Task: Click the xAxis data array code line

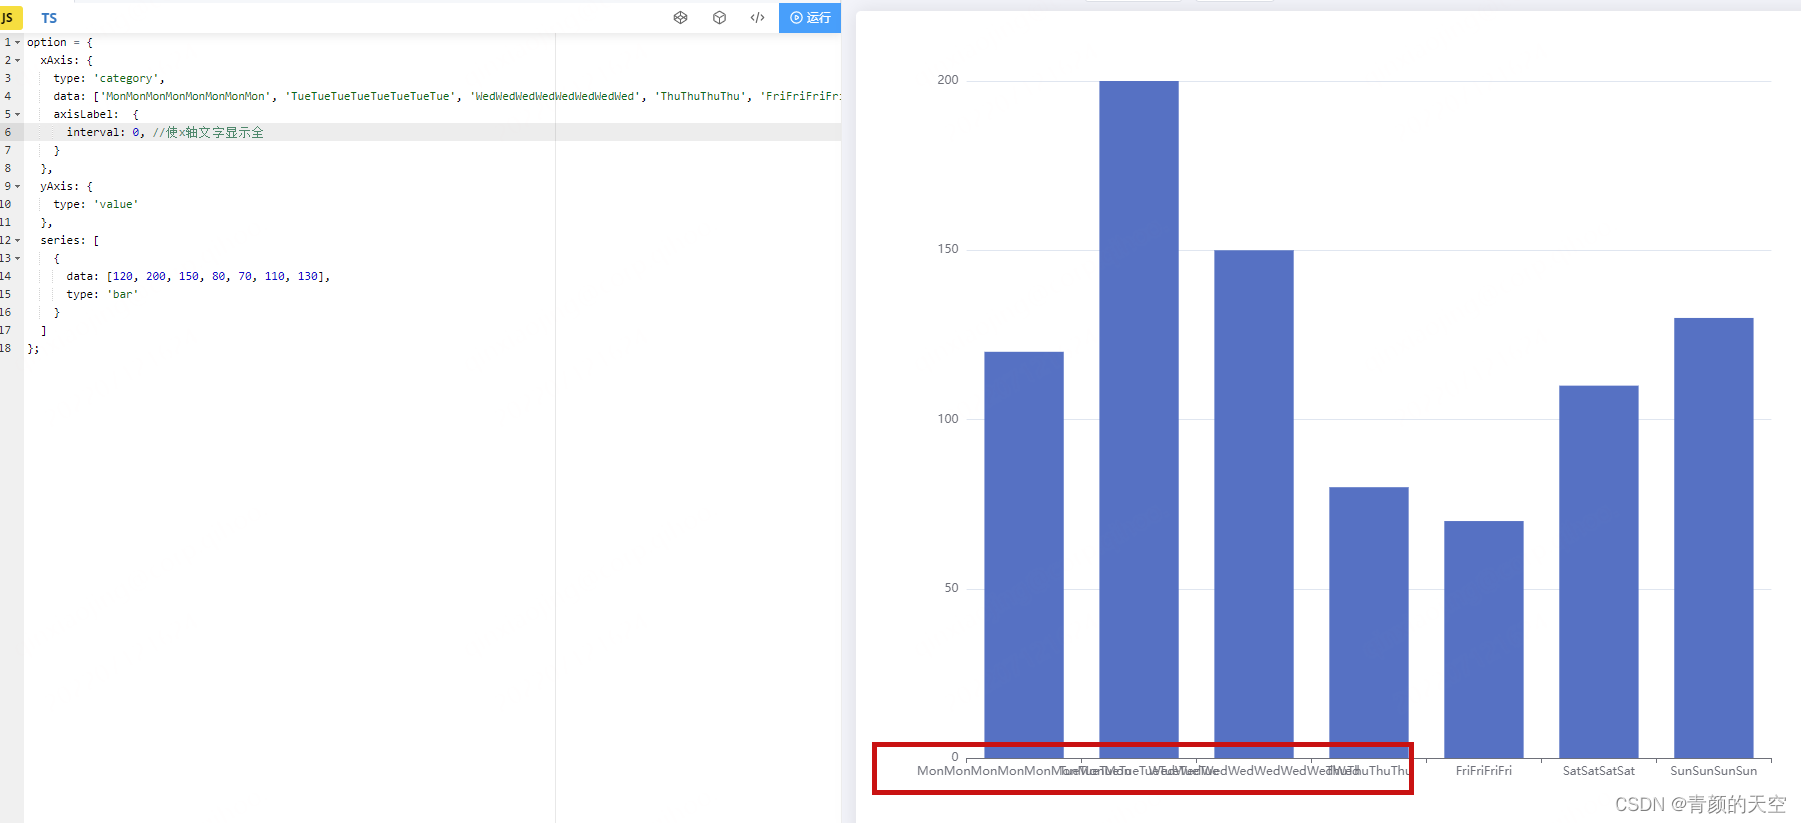Action: pyautogui.click(x=447, y=96)
